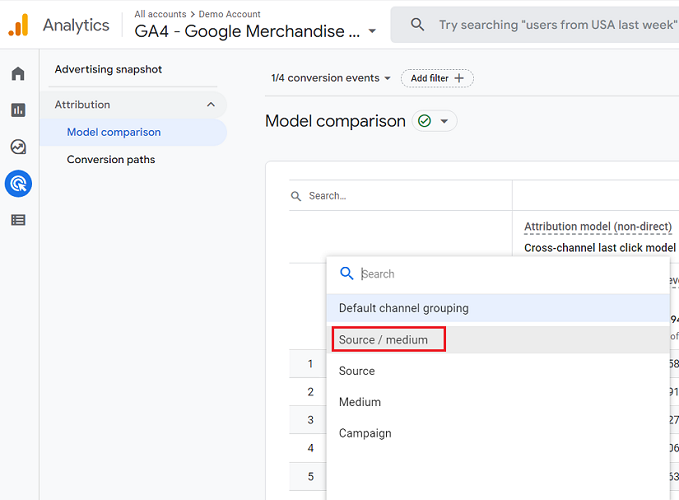Open the Home icon in sidebar
The image size is (679, 500).
pos(18,74)
